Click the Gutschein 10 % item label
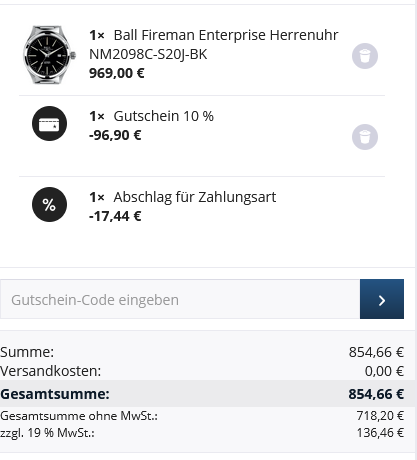Screen dimensions: 417x460 coord(163,116)
